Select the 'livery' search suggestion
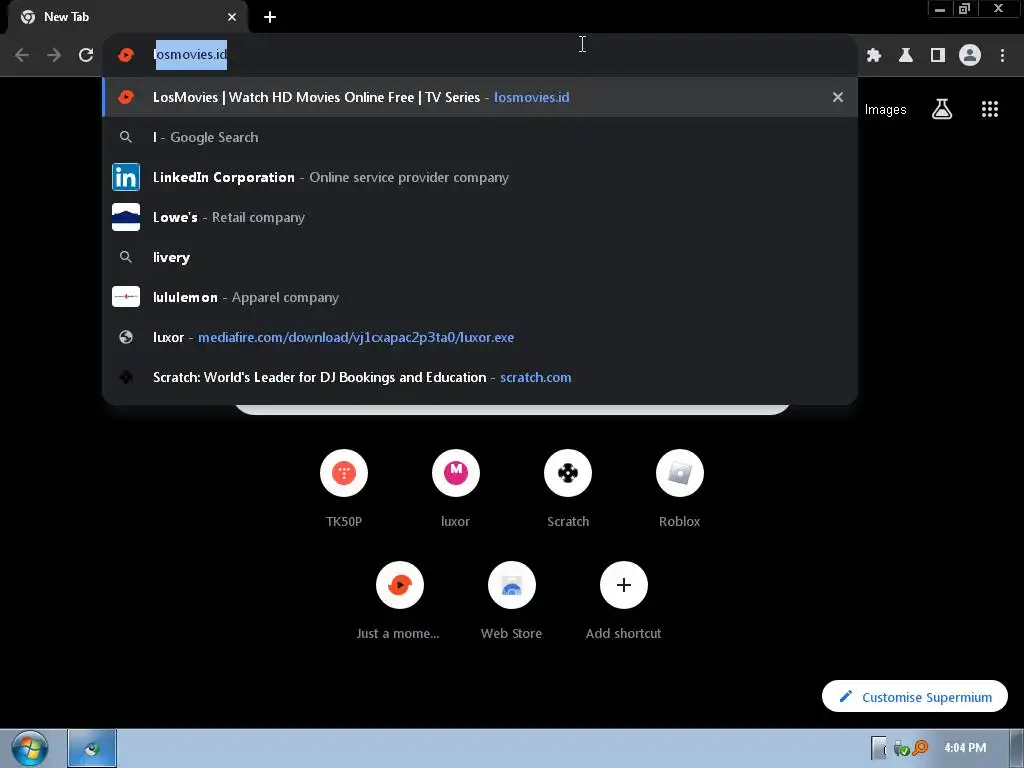The height and width of the screenshot is (768, 1024). [x=480, y=257]
